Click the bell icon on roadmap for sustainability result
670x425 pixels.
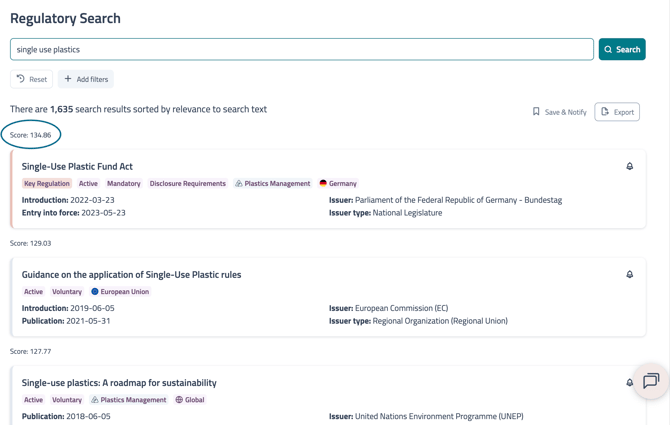pyautogui.click(x=629, y=383)
